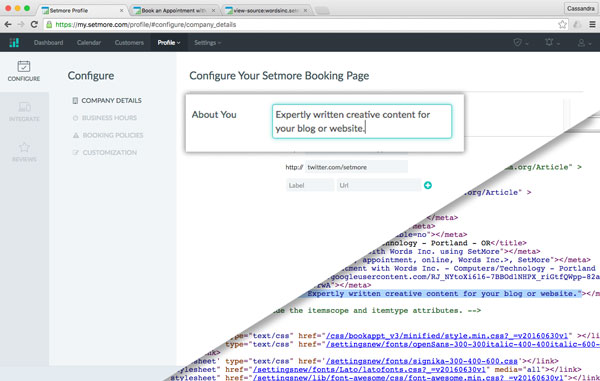Image resolution: width=600 pixels, height=381 pixels.
Task: Click the Customization edit icon
Action: 75,152
